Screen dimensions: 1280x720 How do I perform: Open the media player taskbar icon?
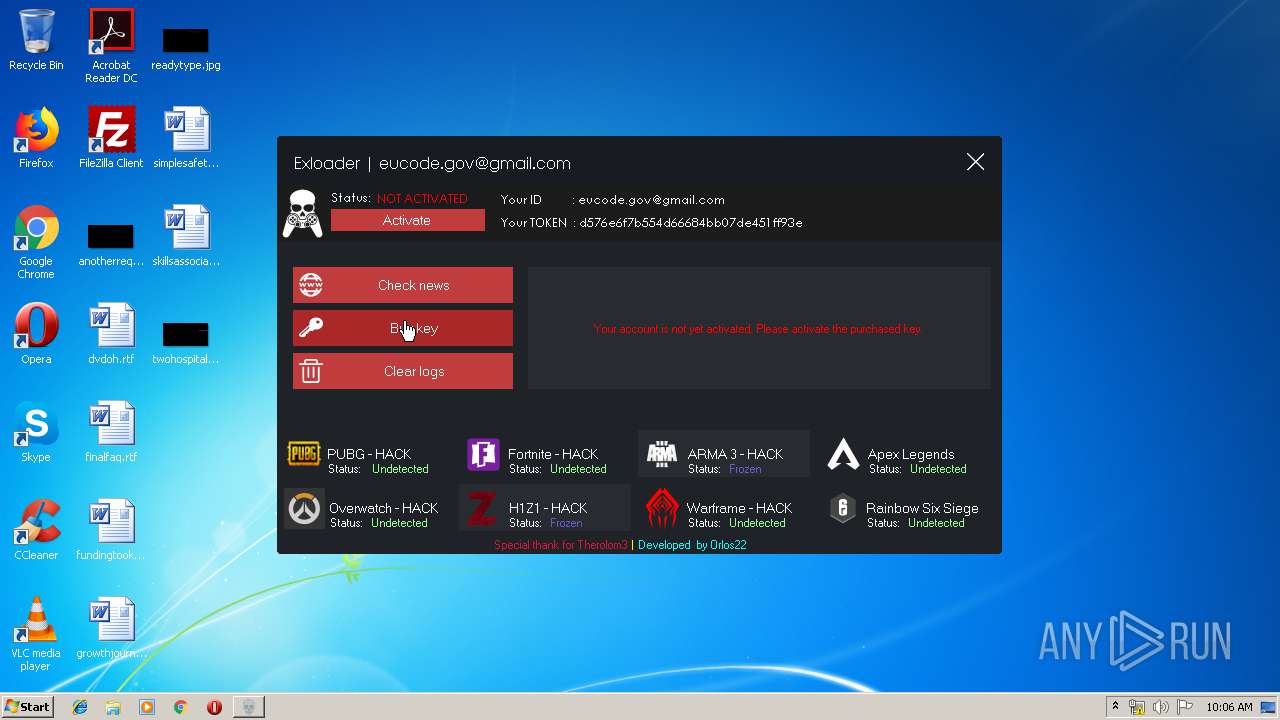pos(147,707)
